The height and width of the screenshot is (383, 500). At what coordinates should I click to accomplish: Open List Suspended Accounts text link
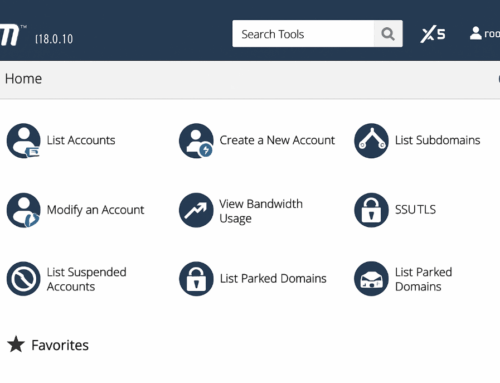tap(87, 279)
